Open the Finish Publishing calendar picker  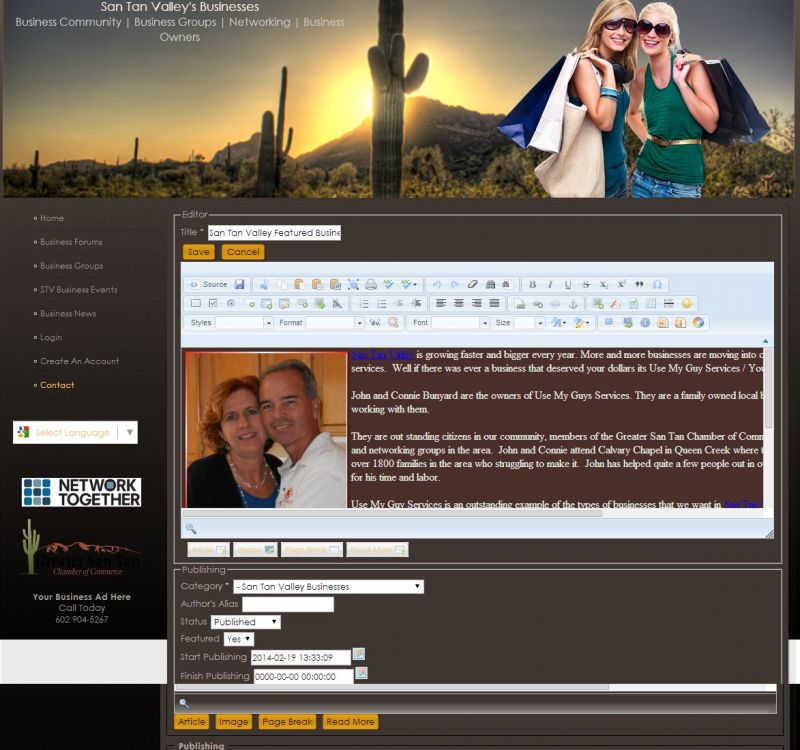[362, 673]
